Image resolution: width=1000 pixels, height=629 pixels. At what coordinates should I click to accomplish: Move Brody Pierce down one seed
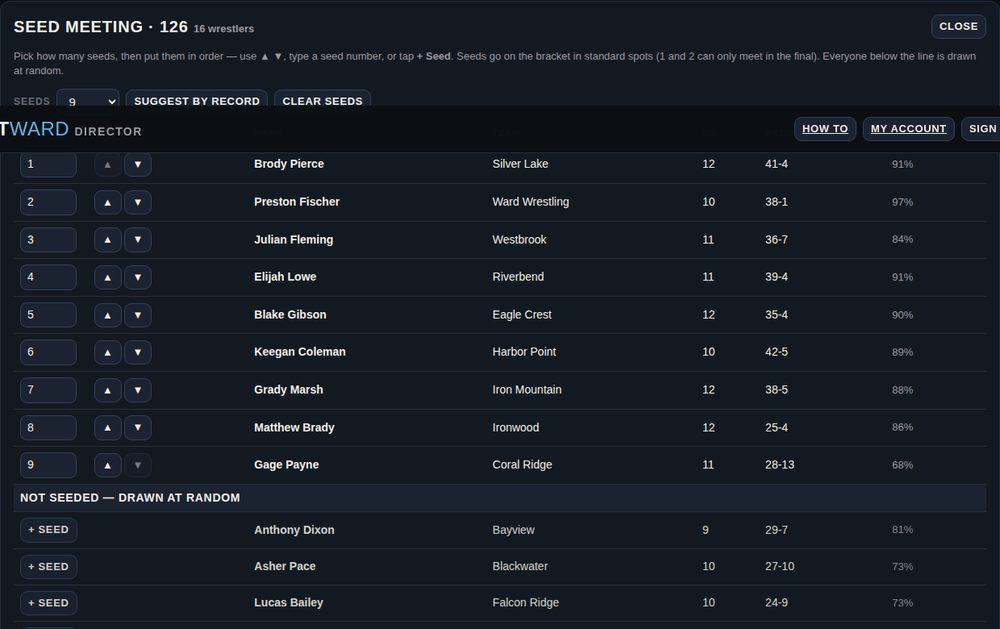pos(138,165)
